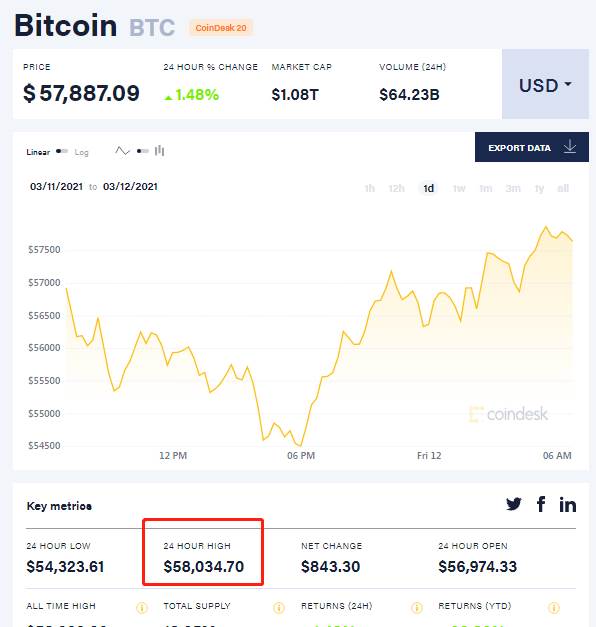Image resolution: width=596 pixels, height=627 pixels.
Task: Select the candlestick chart icon
Action: [x=160, y=151]
